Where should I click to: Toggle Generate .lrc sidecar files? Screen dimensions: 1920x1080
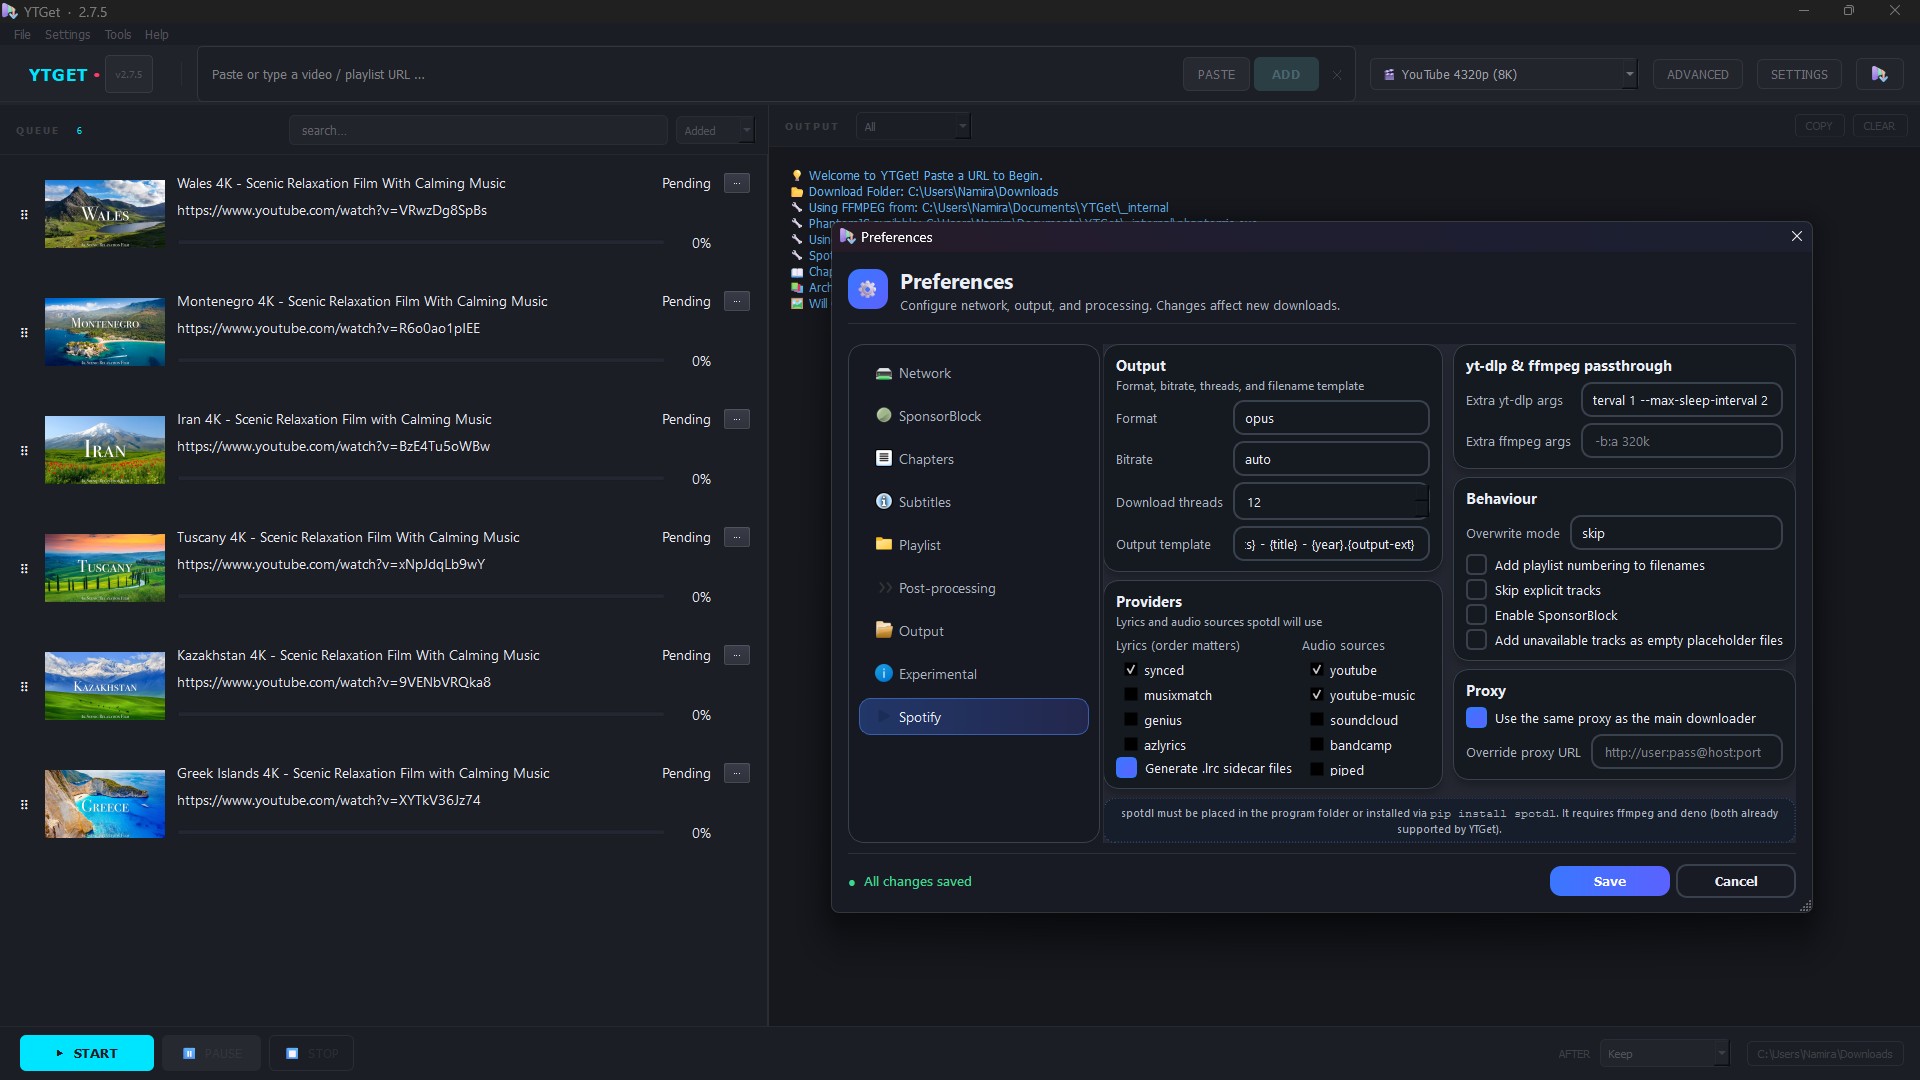[1126, 768]
